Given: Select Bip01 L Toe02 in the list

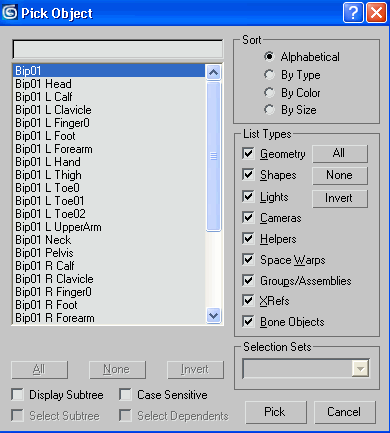Looking at the screenshot, I should (109, 214).
